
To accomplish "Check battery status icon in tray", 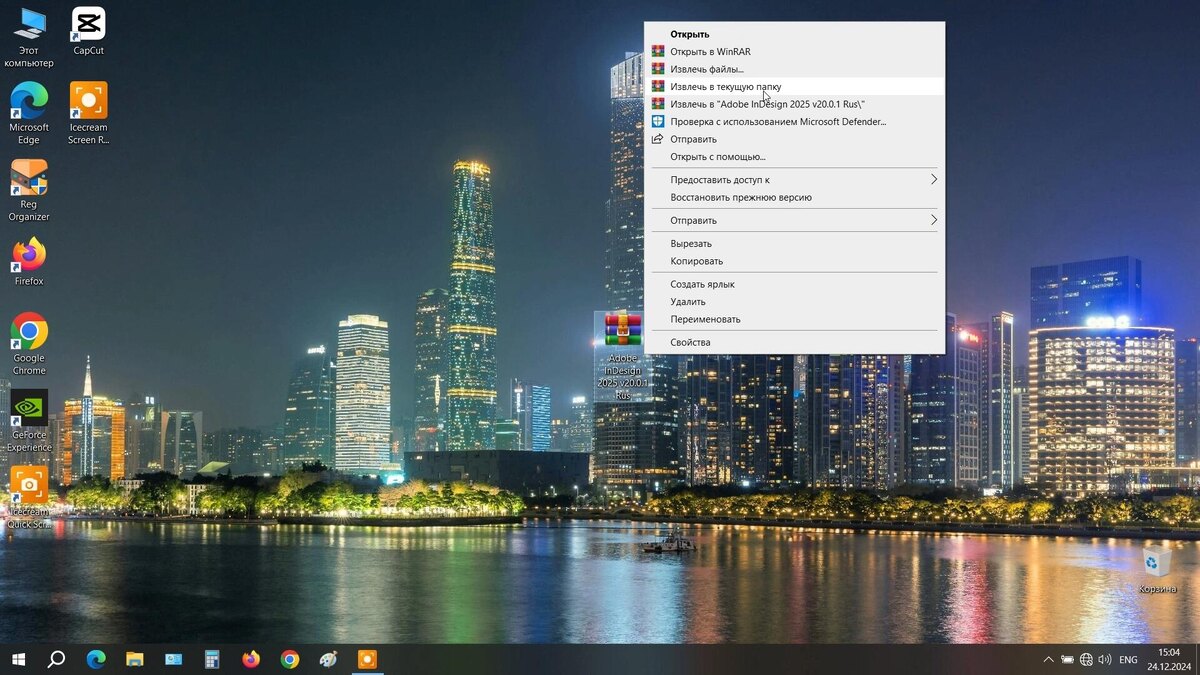I will 1067,660.
